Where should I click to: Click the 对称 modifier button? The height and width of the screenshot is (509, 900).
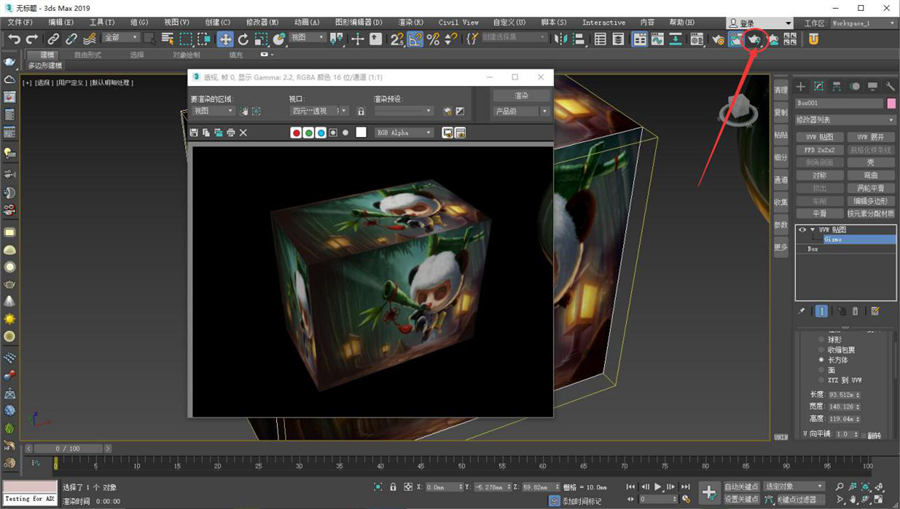[x=819, y=175]
